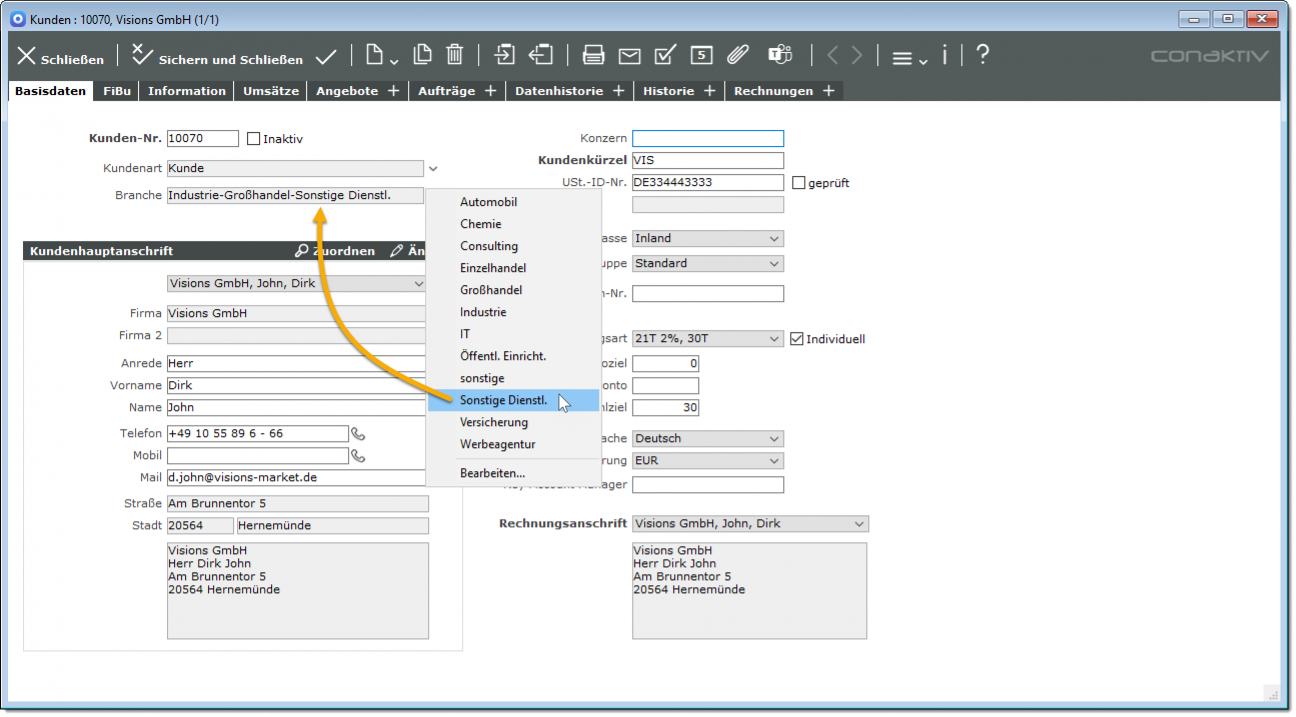Click the print icon in toolbar

click(x=593, y=55)
